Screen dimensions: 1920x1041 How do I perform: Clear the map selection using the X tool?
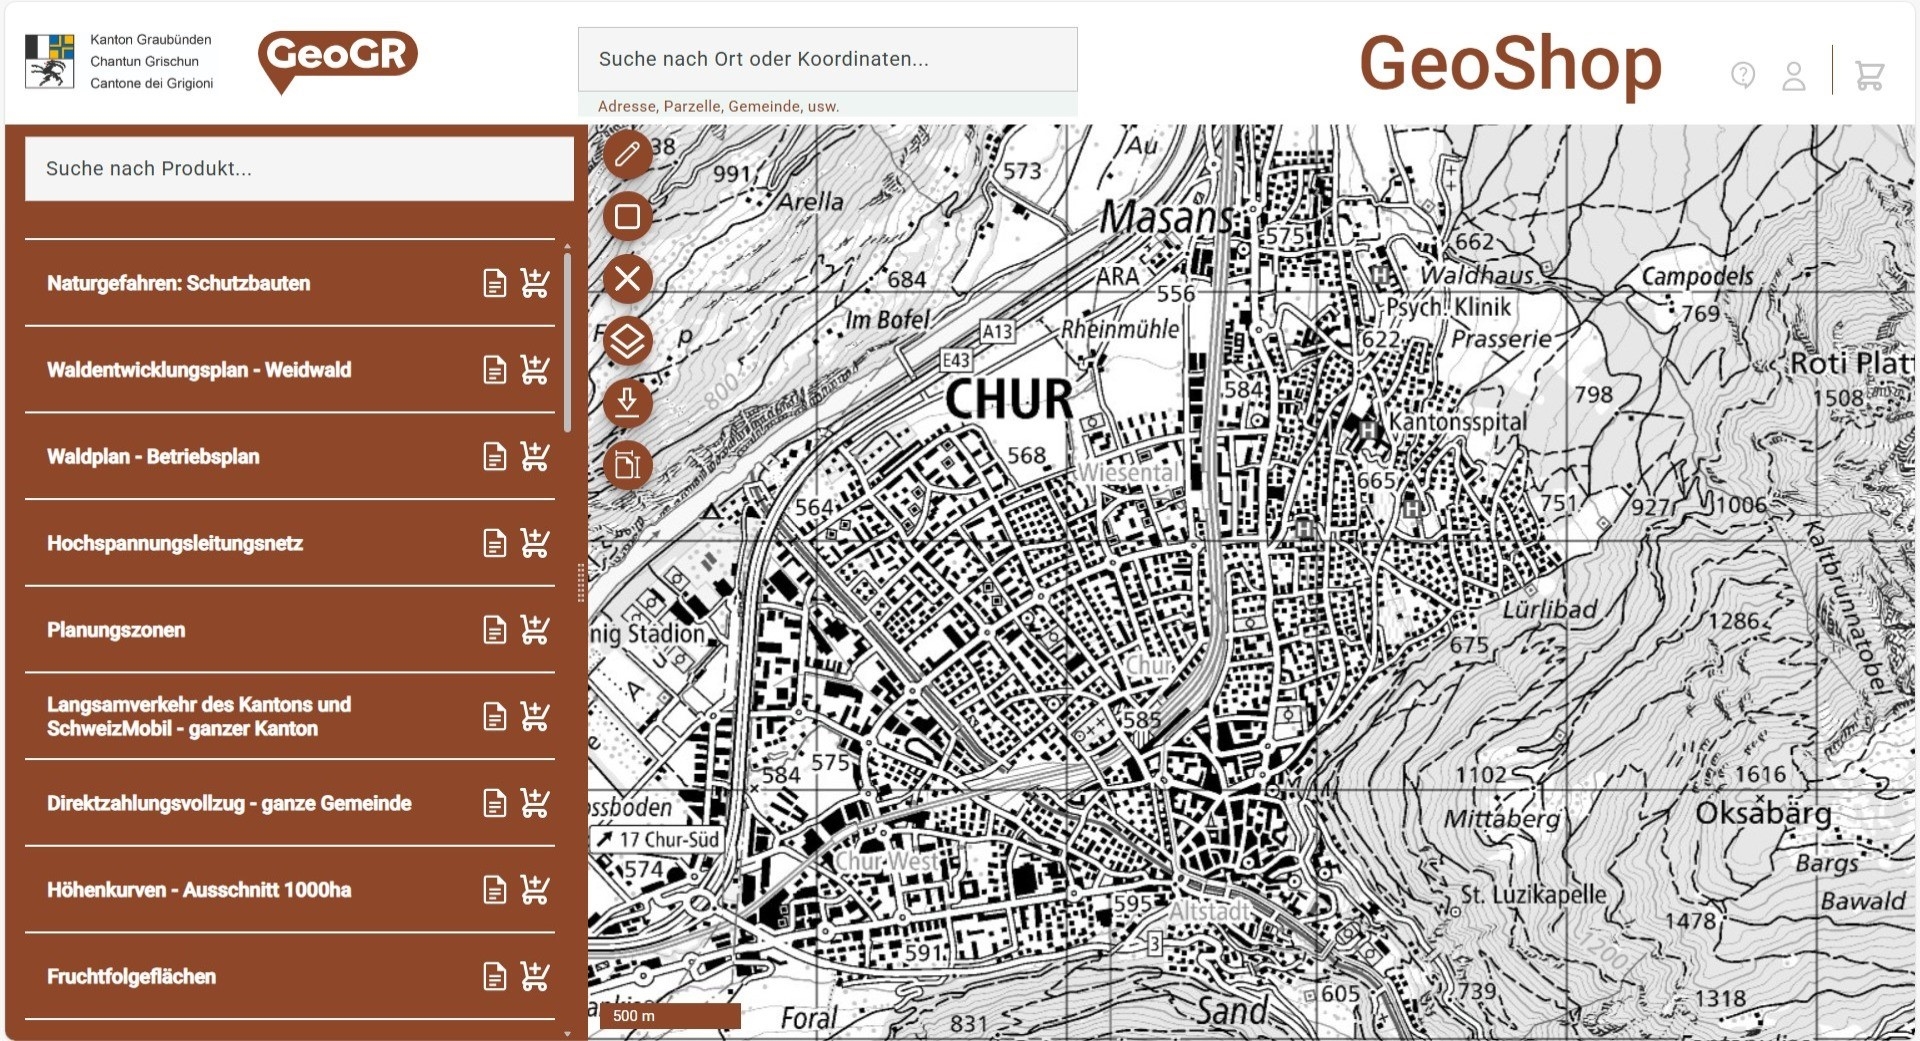click(627, 279)
